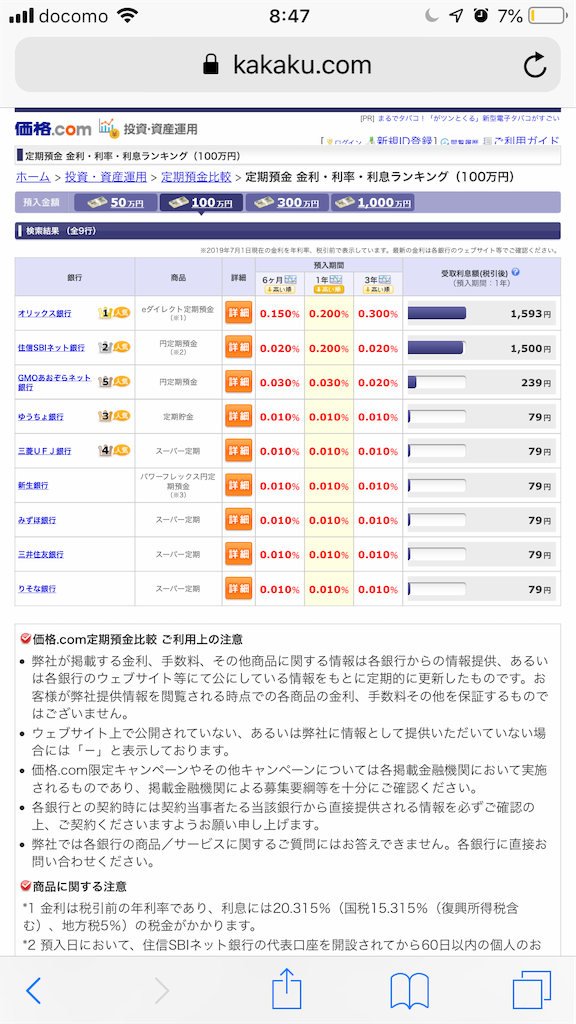Select the 定期貯金 product text
Image resolution: width=576 pixels, height=1024 pixels.
(178, 417)
